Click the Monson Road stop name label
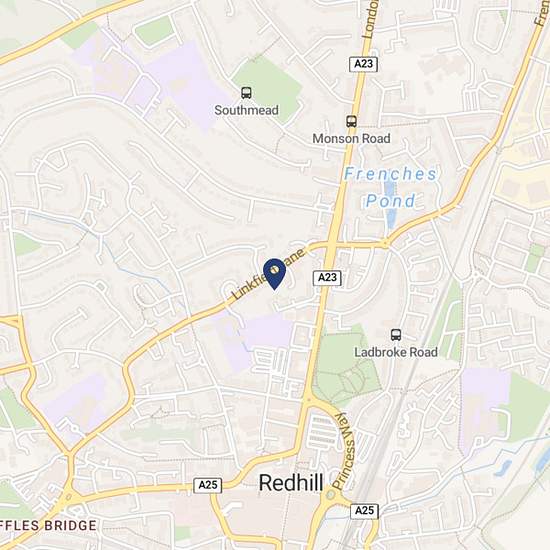The width and height of the screenshot is (550, 550). (x=351, y=139)
